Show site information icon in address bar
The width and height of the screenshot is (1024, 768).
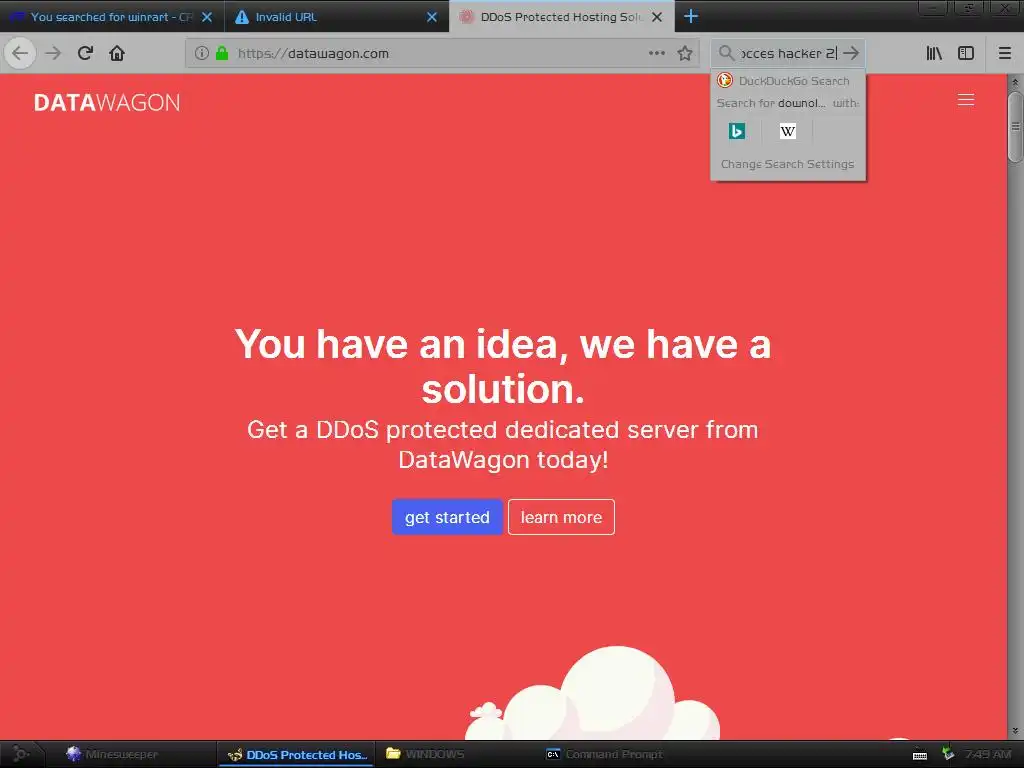pos(202,53)
